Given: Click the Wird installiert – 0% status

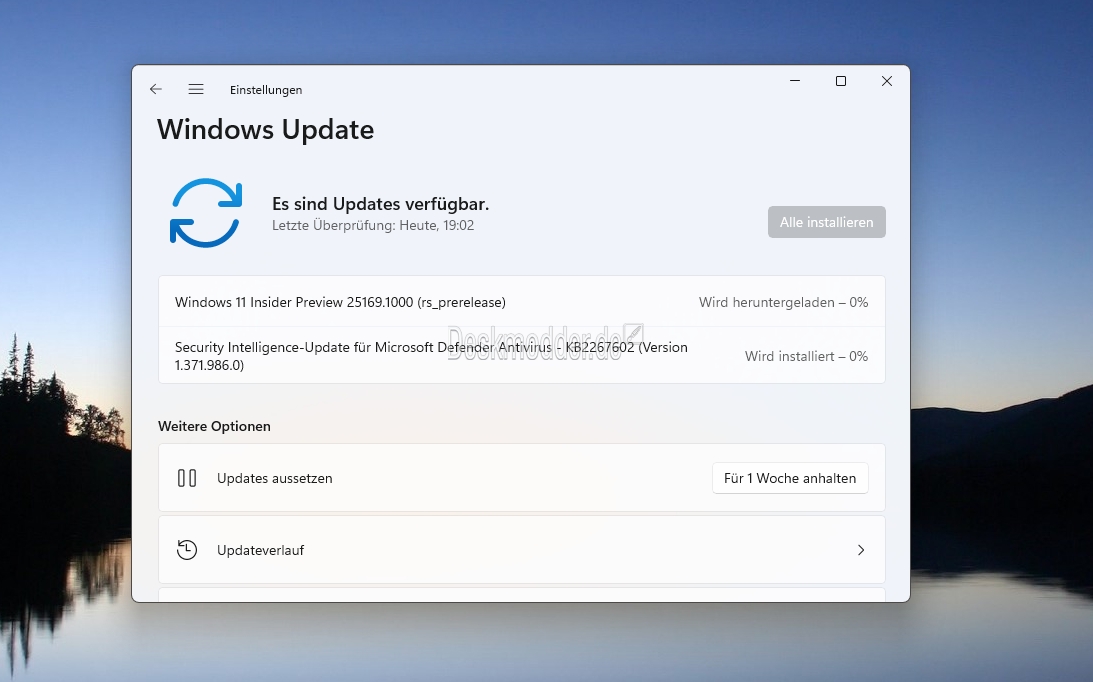Looking at the screenshot, I should 807,356.
